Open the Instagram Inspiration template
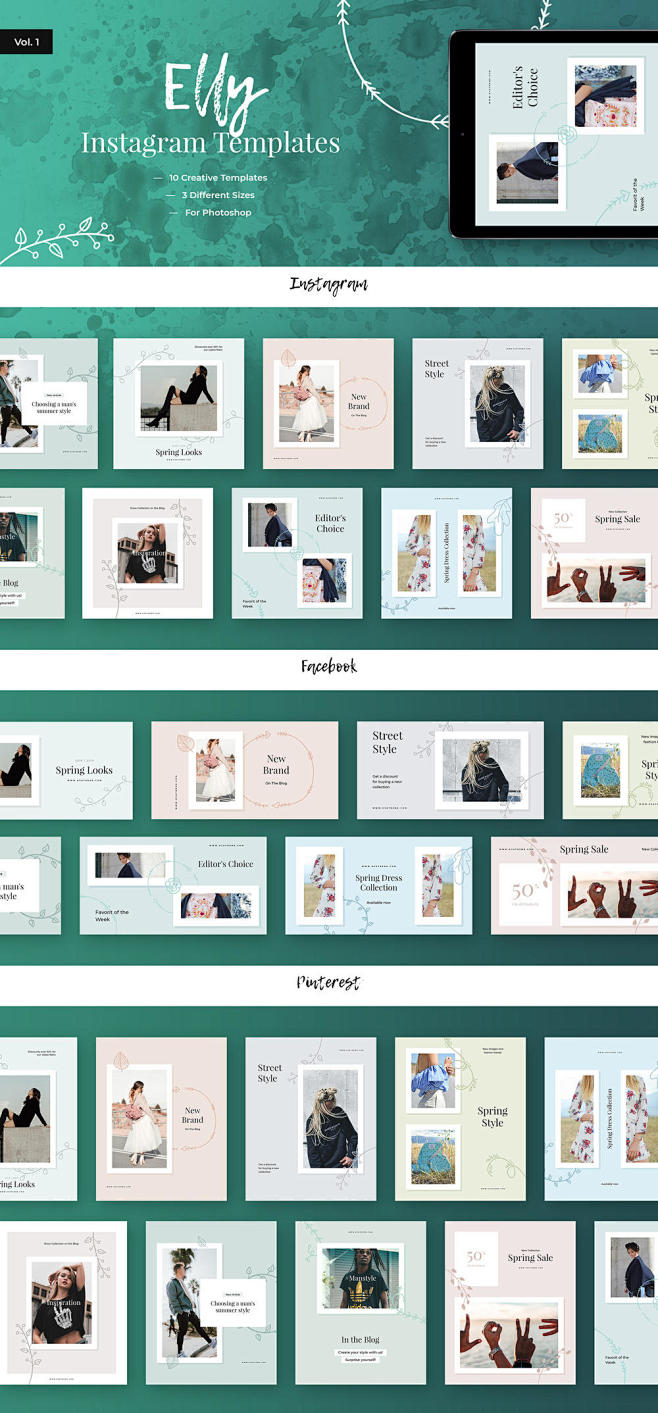Viewport: 658px width, 1413px height. coord(147,553)
